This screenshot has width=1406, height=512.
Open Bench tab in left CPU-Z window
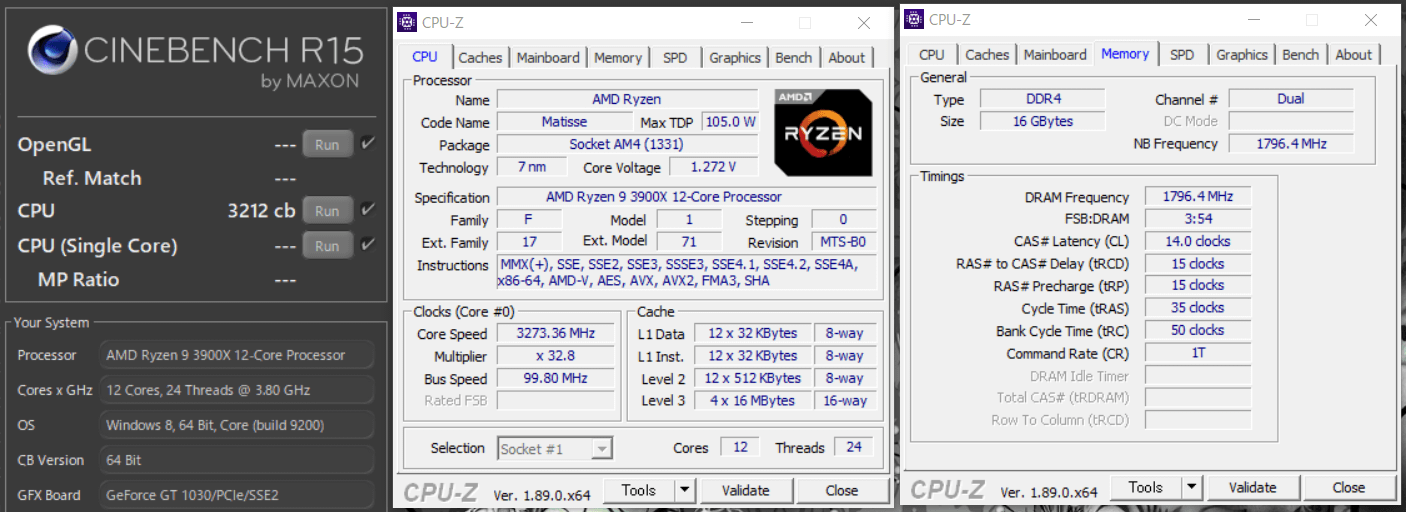[794, 58]
